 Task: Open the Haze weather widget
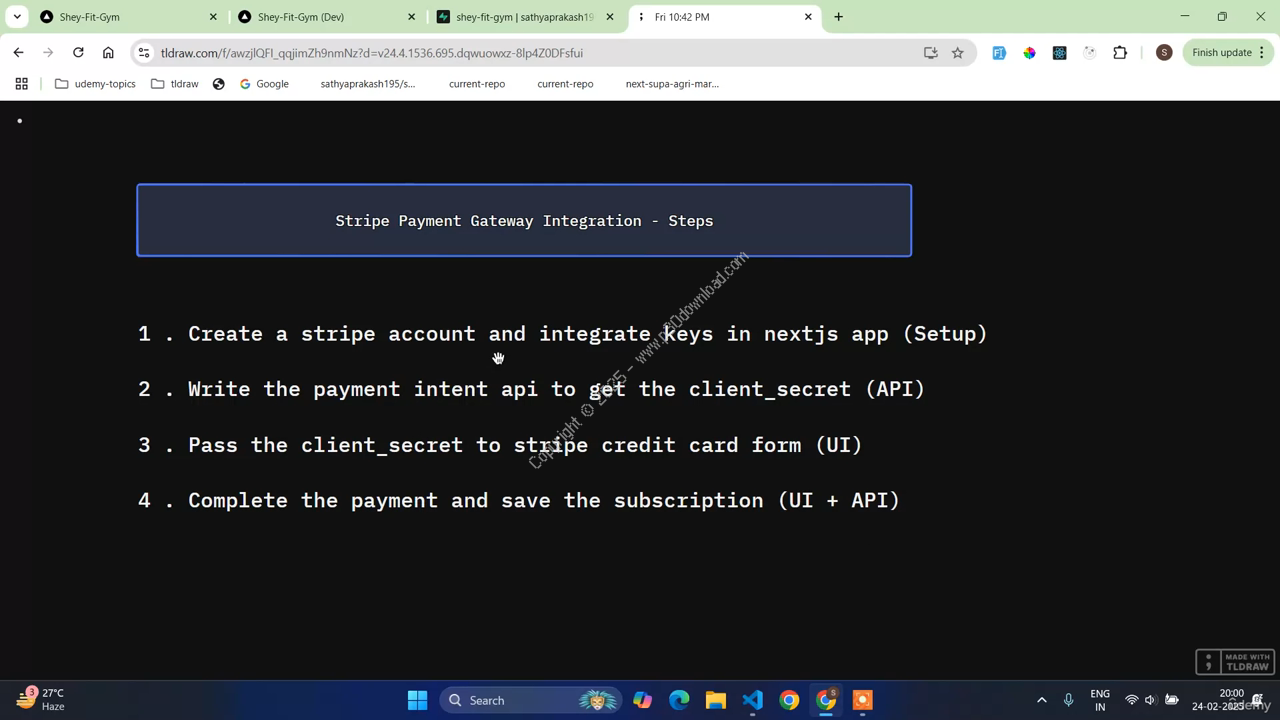(42, 699)
